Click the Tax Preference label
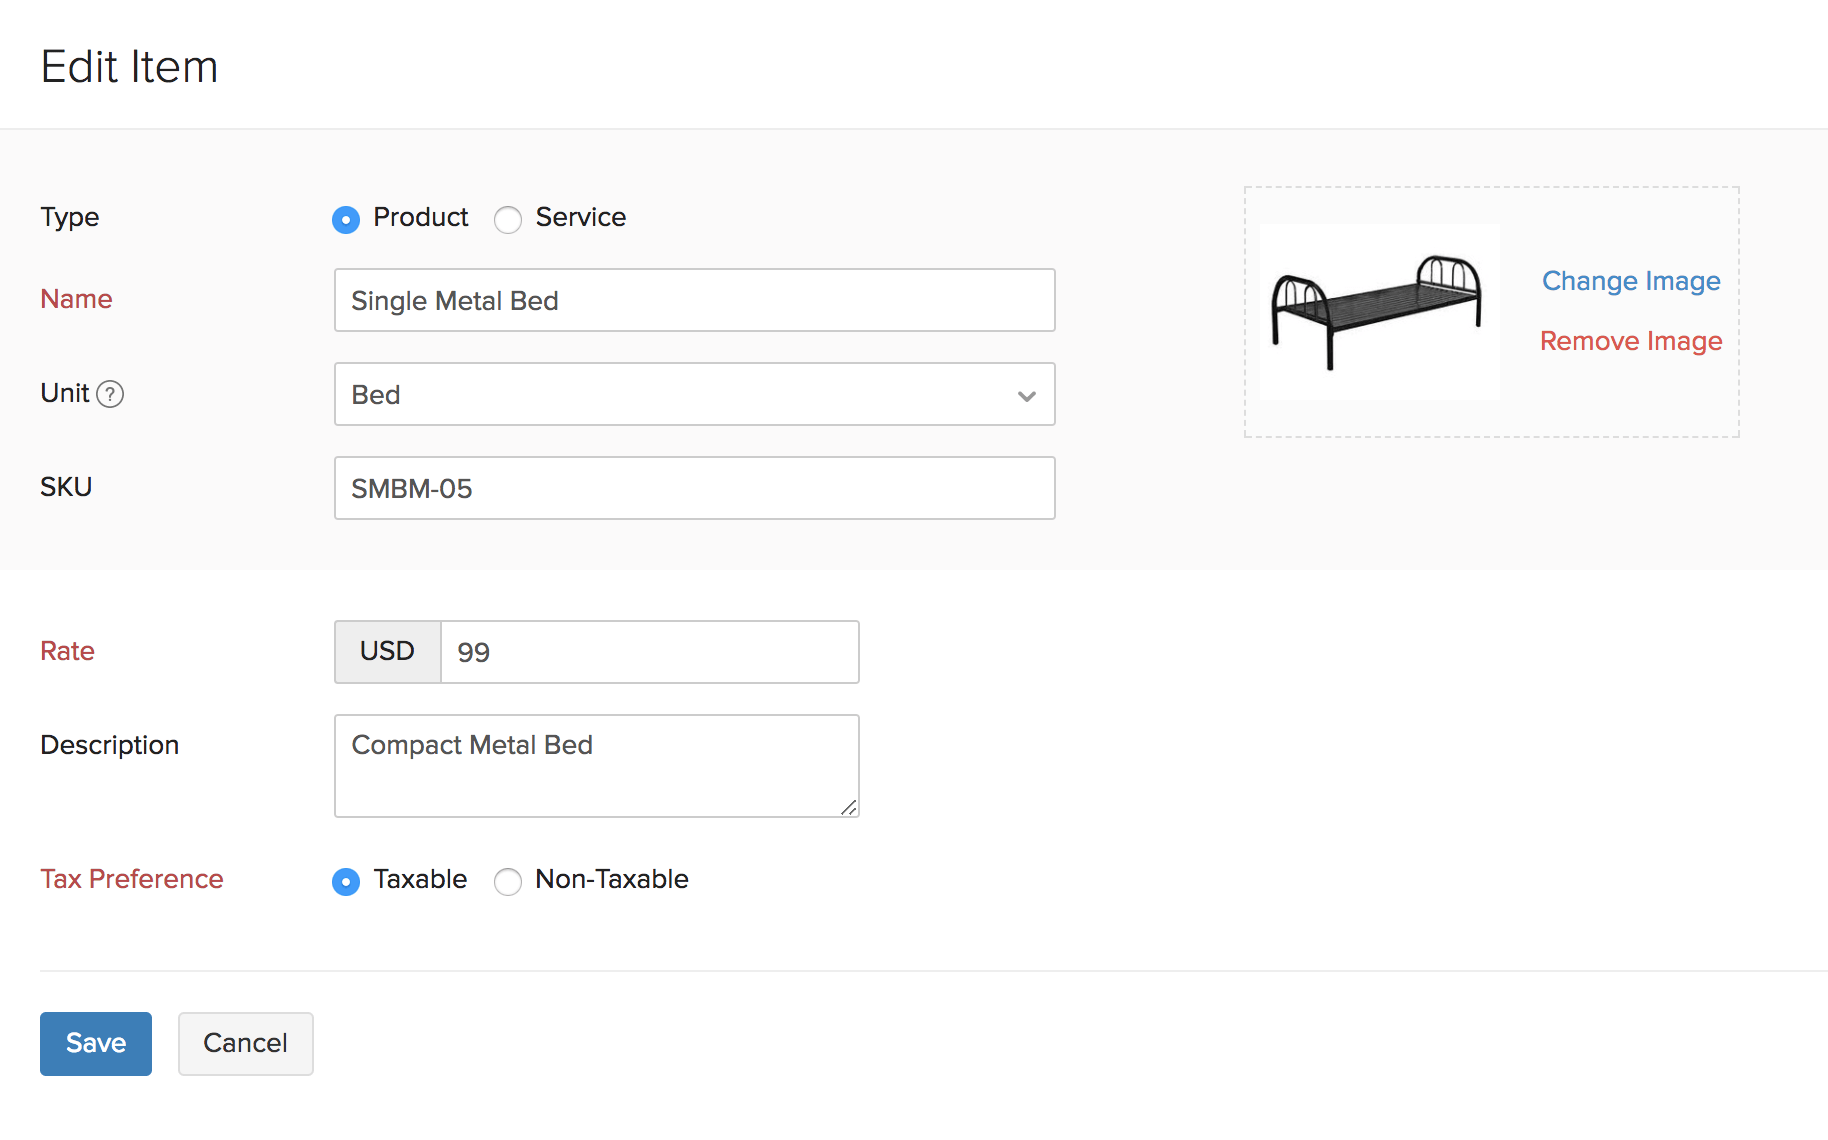Image resolution: width=1828 pixels, height=1140 pixels. (132, 879)
